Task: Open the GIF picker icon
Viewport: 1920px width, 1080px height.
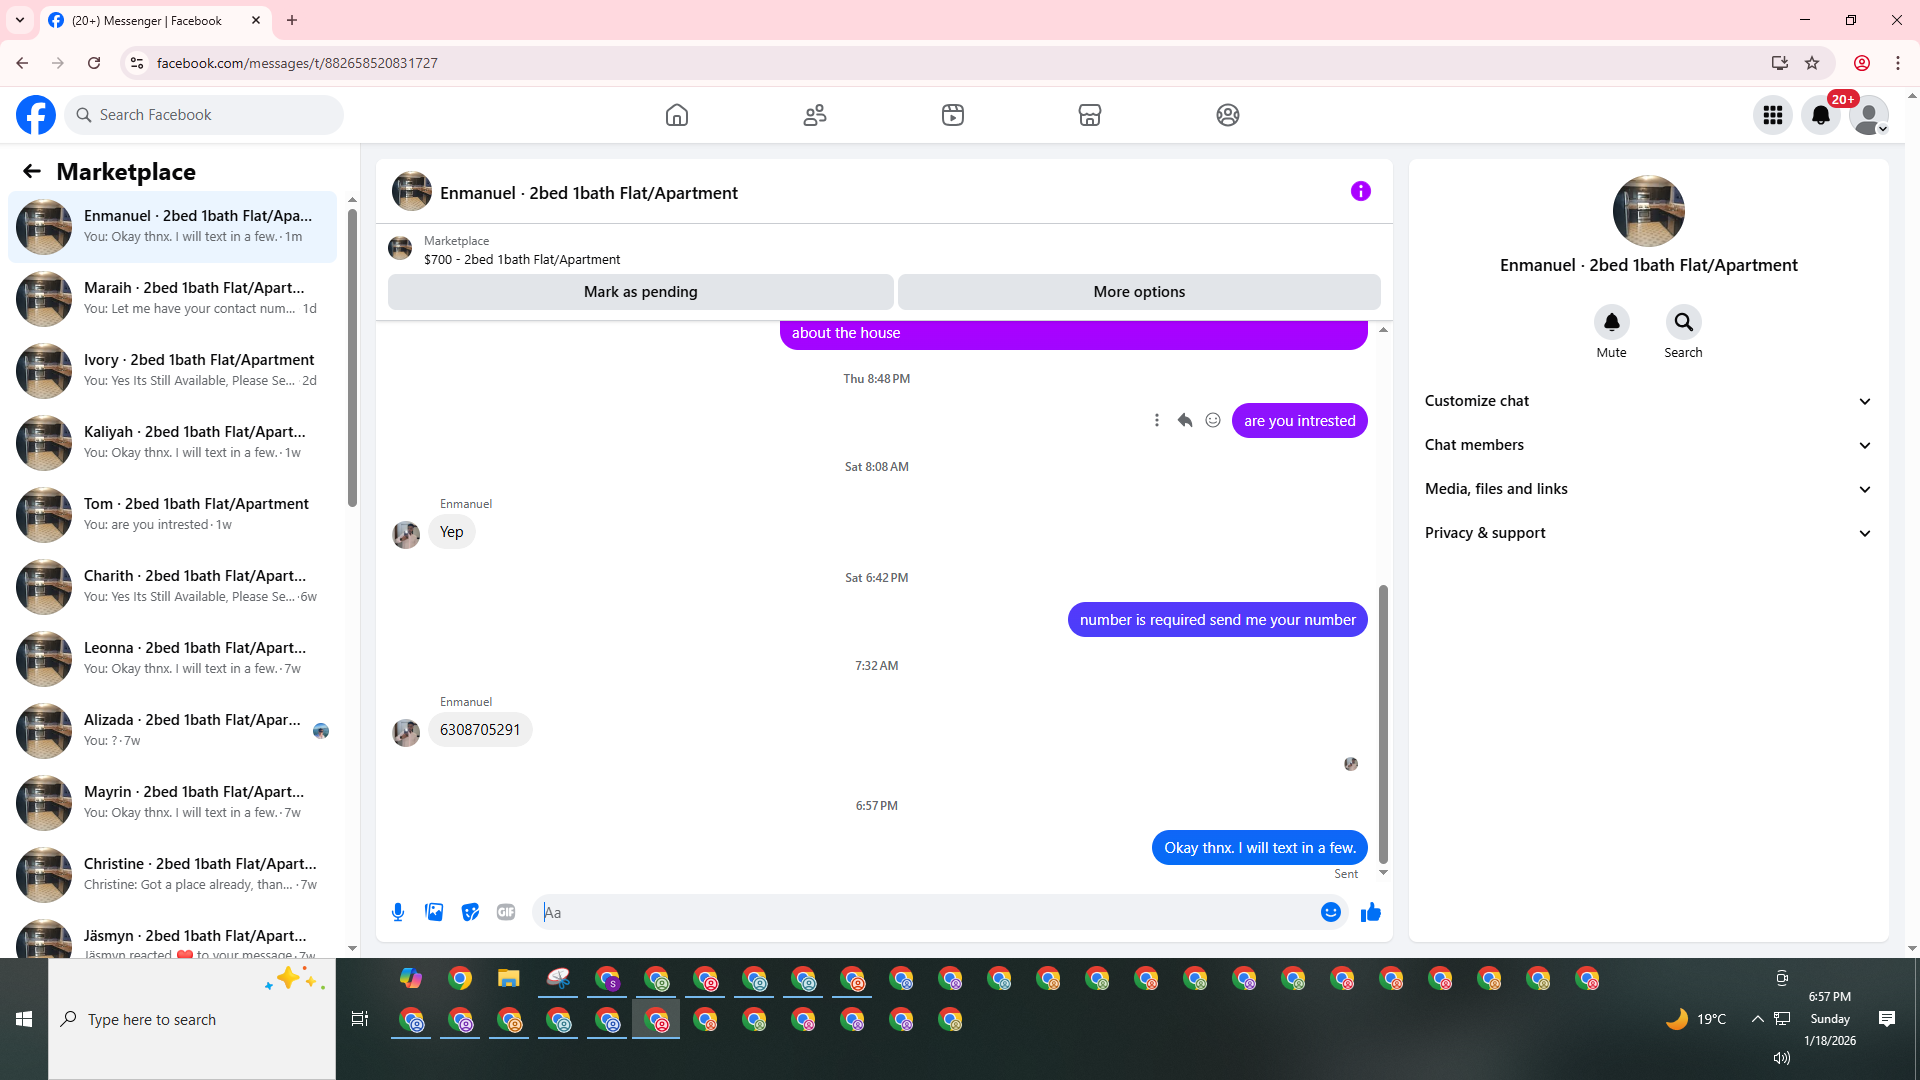Action: 506,912
